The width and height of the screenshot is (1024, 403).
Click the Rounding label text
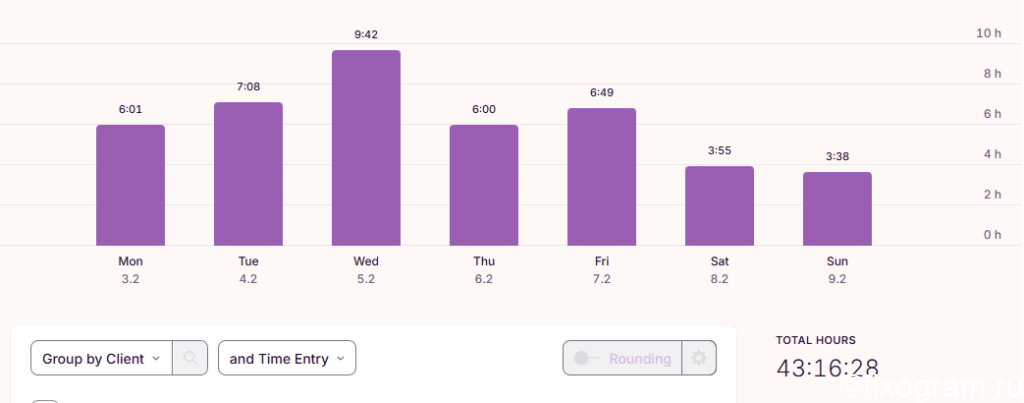(640, 359)
